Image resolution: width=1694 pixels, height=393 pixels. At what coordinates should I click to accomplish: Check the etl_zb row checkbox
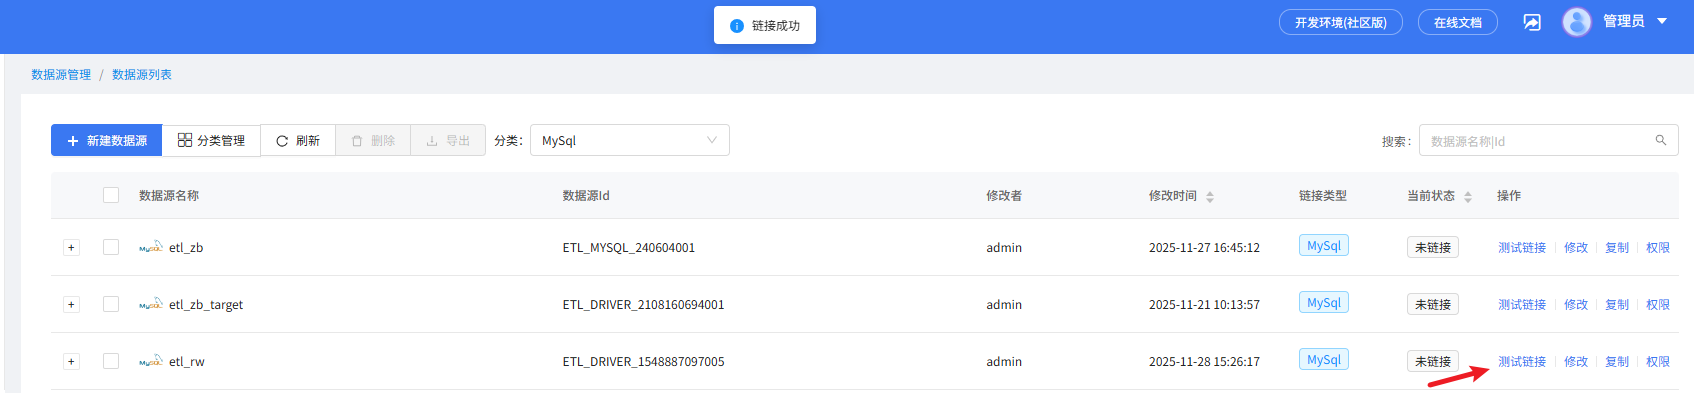111,247
